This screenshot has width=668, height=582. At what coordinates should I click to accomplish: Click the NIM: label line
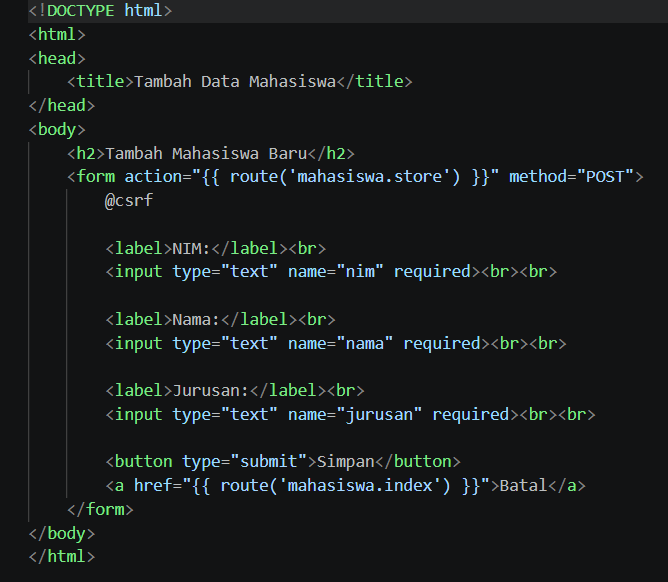pyautogui.click(x=216, y=248)
